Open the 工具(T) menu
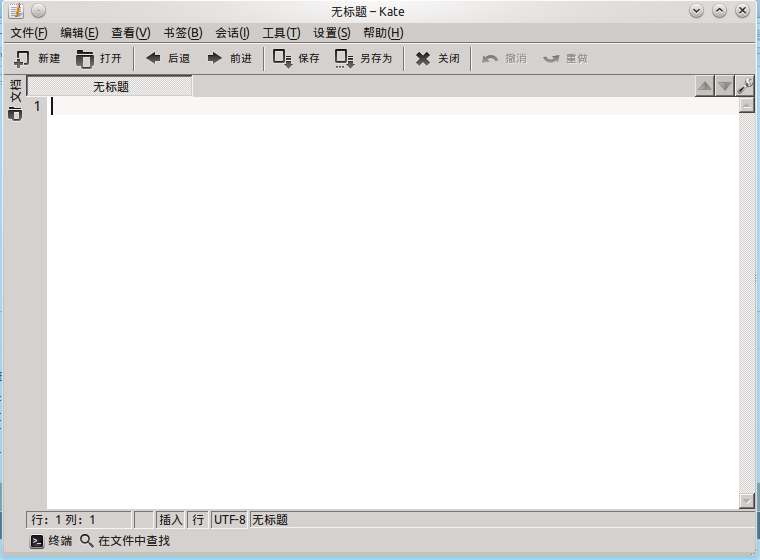760x560 pixels. tap(281, 33)
